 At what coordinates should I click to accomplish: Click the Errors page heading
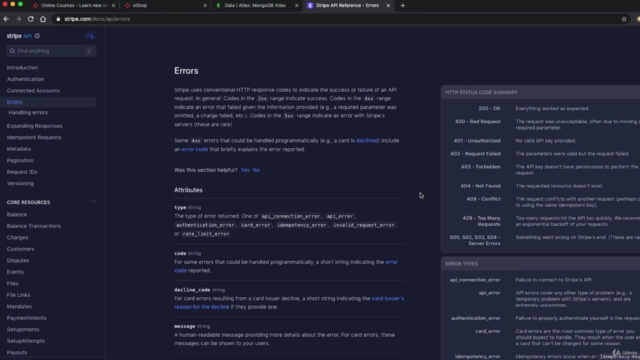pyautogui.click(x=186, y=71)
